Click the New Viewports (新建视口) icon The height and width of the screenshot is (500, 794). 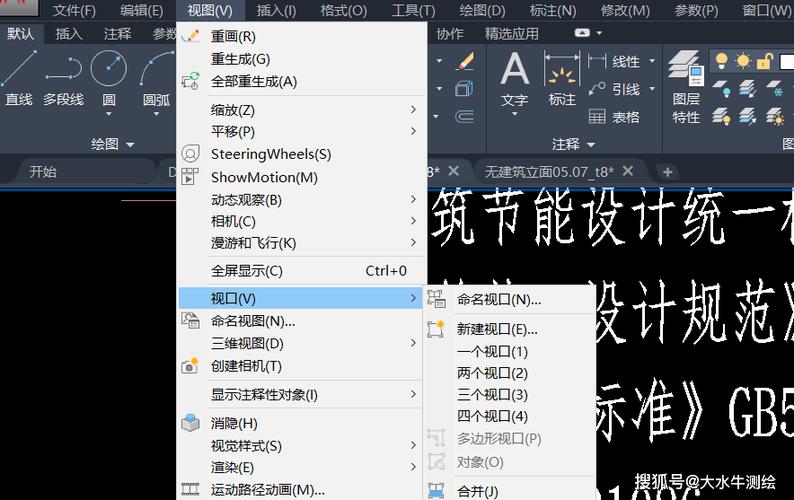click(436, 329)
